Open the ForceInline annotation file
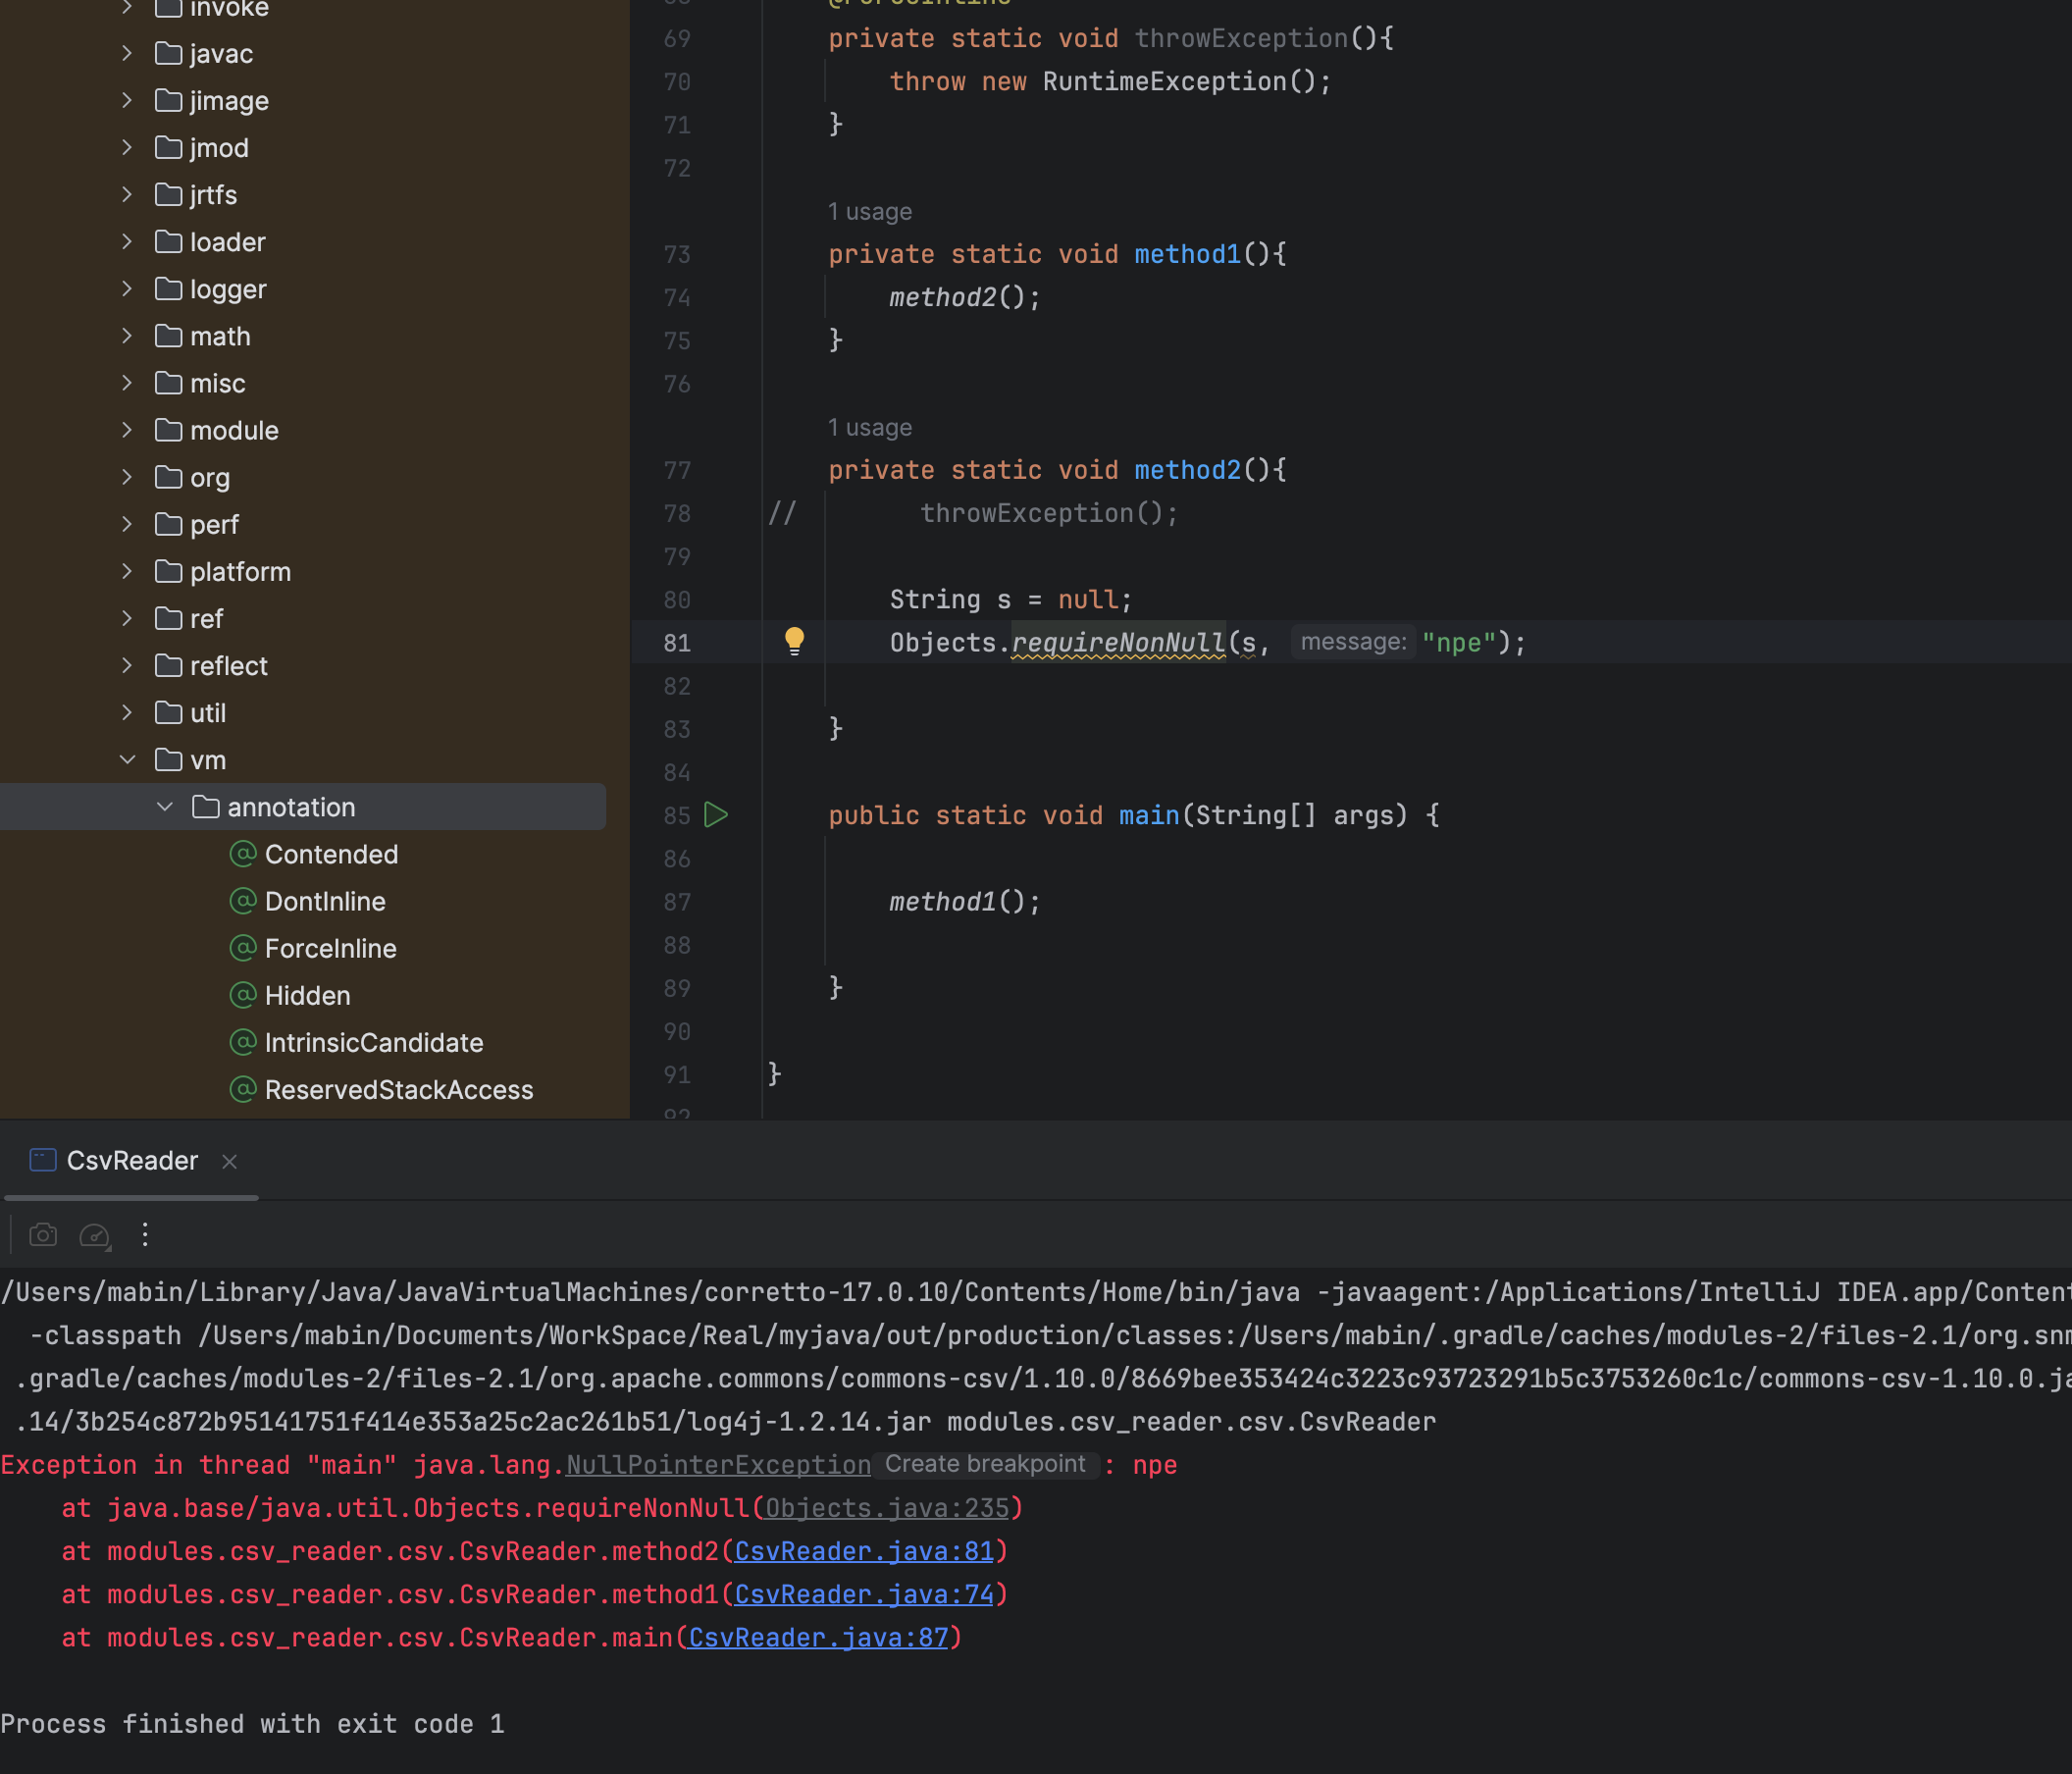 coord(330,948)
